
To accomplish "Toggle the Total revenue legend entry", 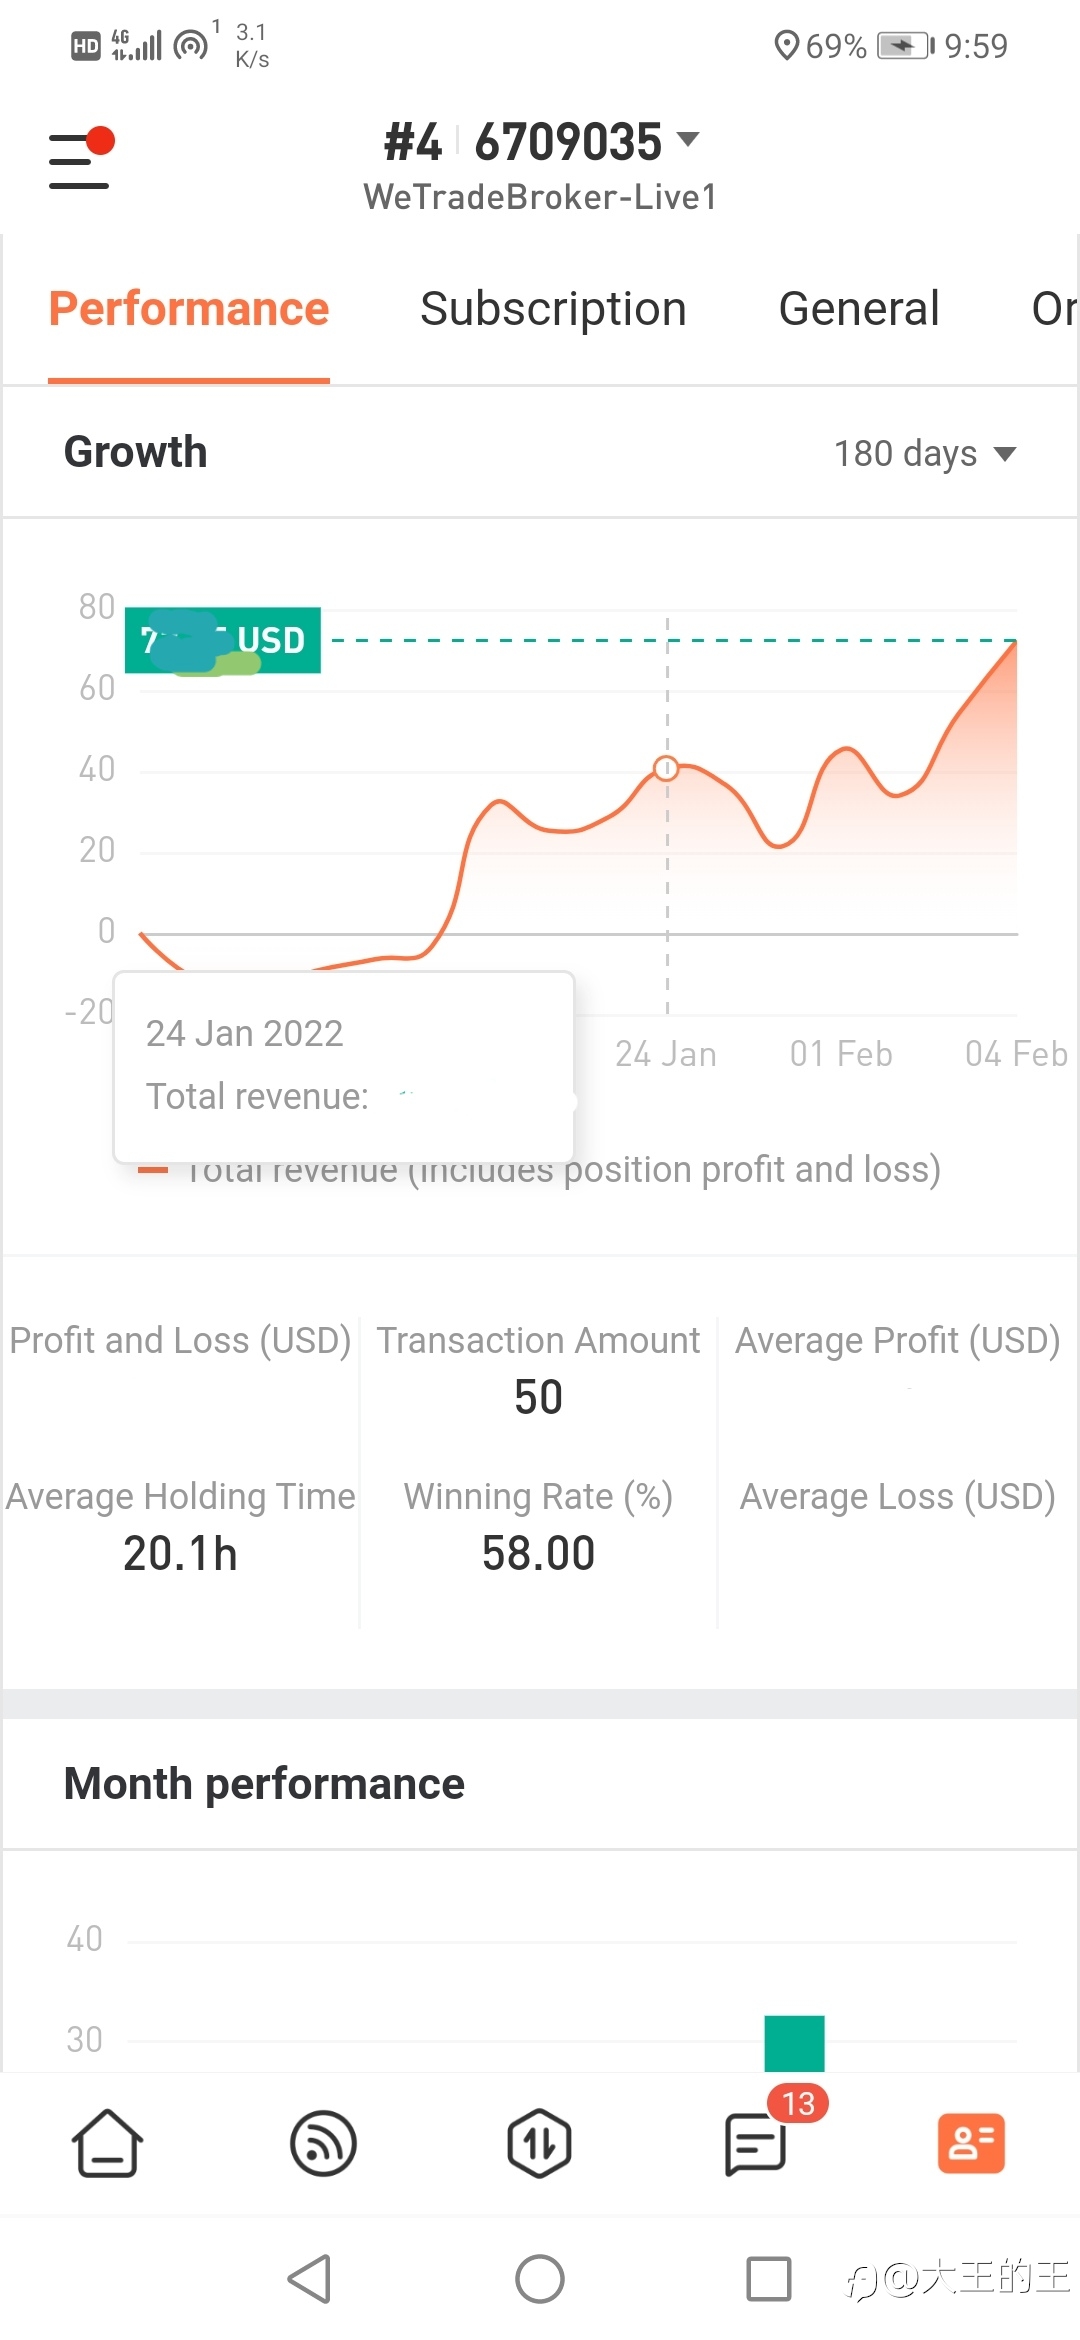I will 540,1169.
